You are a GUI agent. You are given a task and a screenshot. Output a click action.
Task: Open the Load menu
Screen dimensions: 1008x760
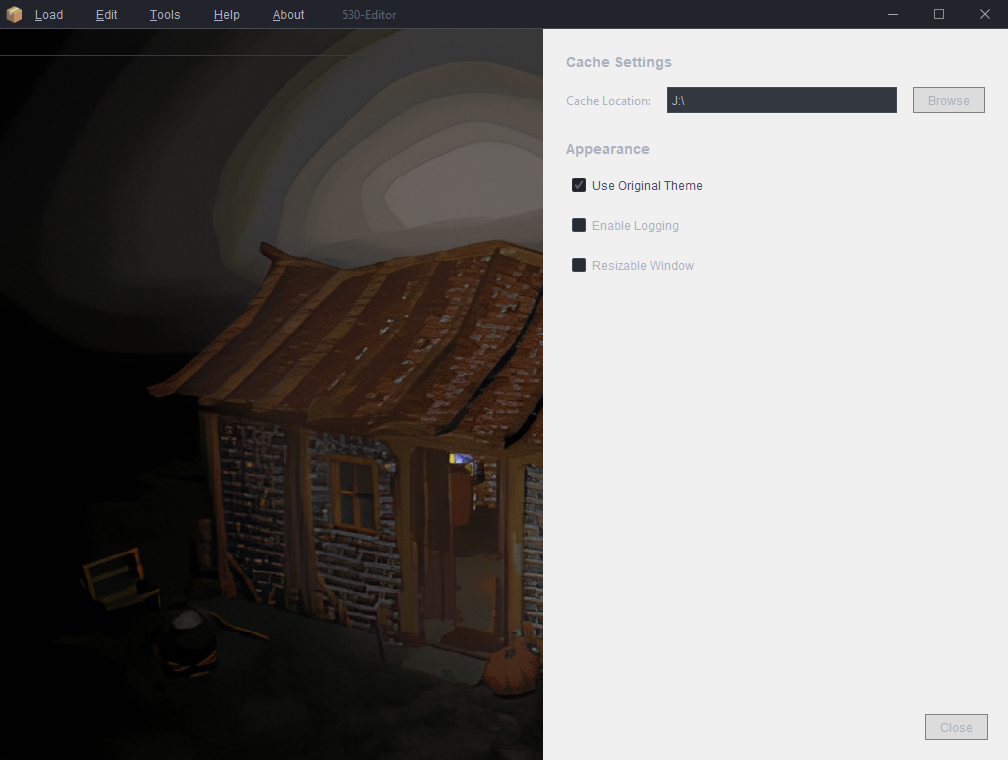click(48, 15)
